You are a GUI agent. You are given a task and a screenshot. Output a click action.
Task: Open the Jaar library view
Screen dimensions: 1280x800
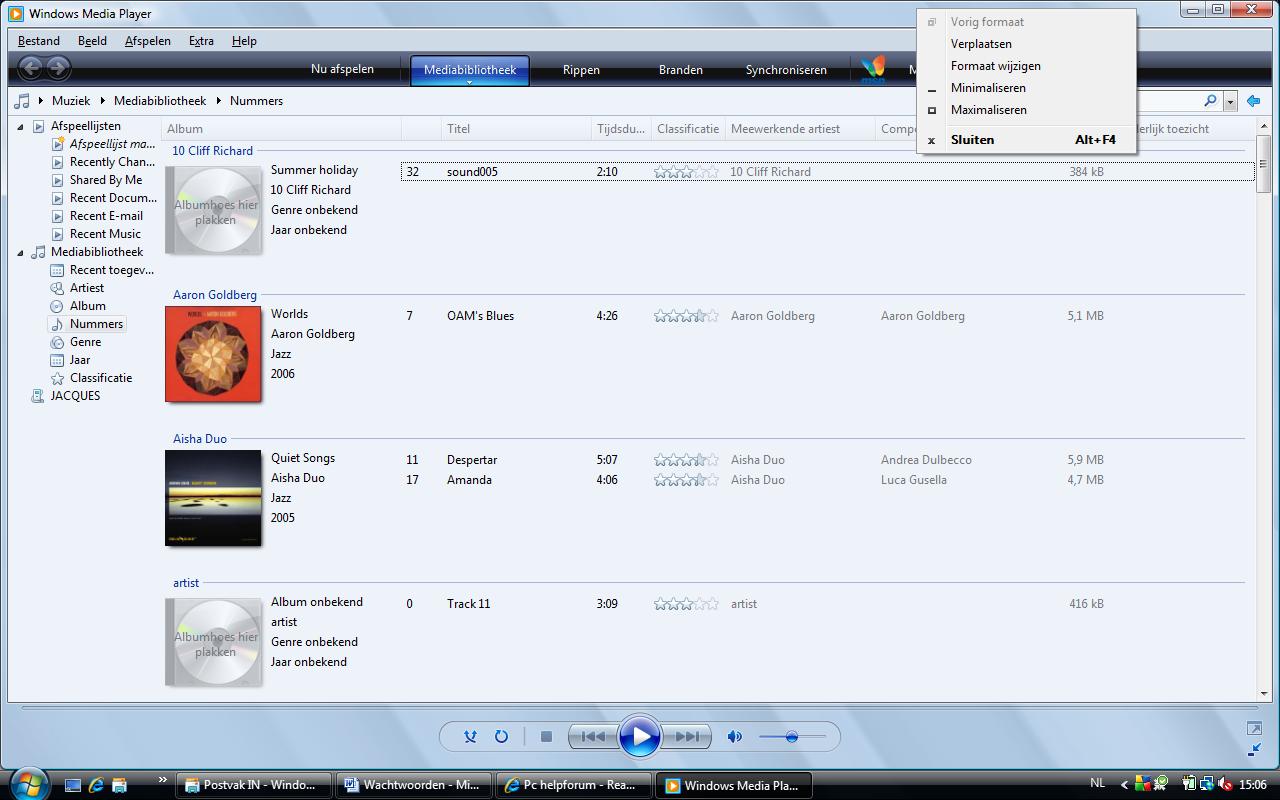click(71, 360)
